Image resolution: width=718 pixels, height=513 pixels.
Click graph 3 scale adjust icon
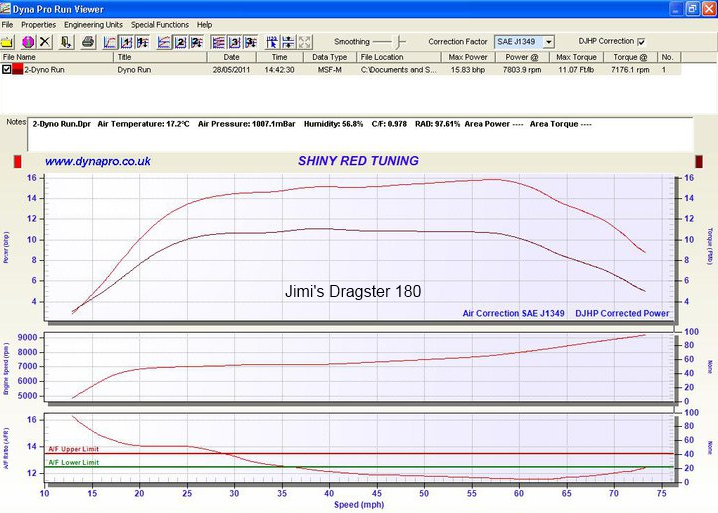coord(250,42)
